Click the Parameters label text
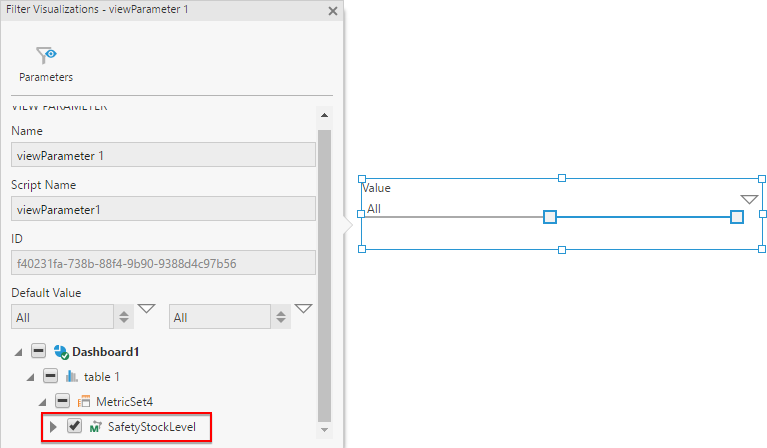767x448 pixels. tap(46, 77)
